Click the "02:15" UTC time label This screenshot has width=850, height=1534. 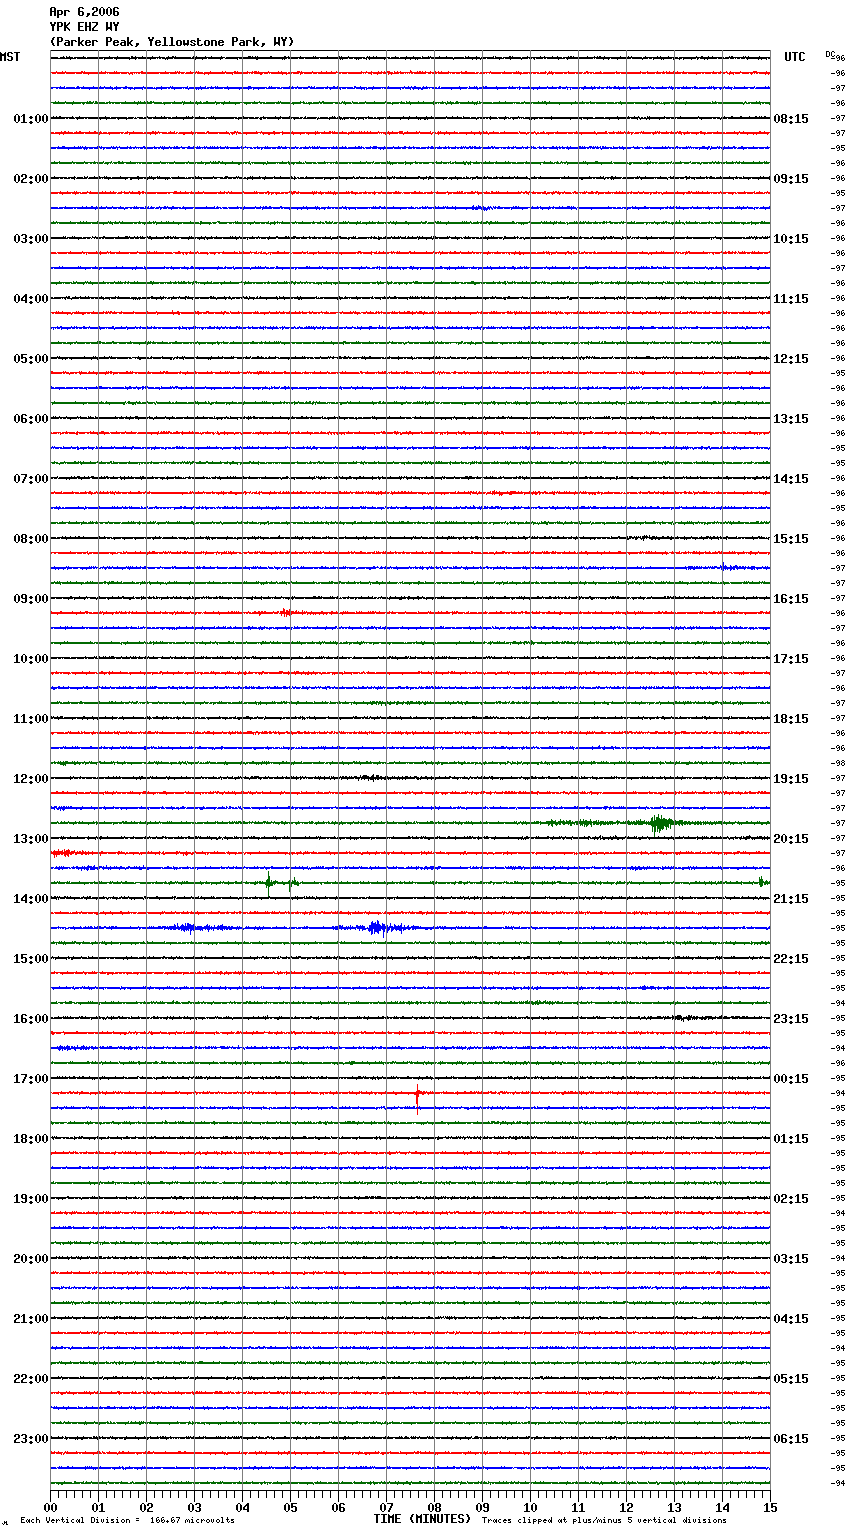[x=791, y=1199]
